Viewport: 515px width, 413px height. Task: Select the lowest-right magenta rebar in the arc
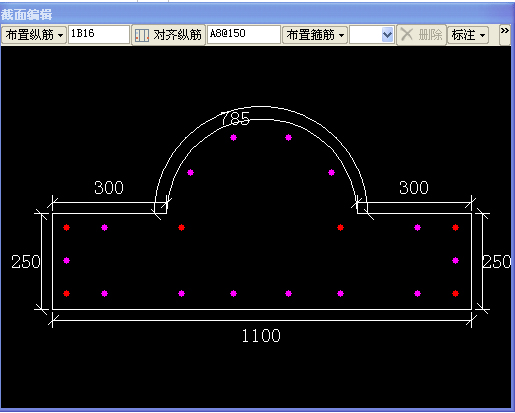click(x=331, y=172)
